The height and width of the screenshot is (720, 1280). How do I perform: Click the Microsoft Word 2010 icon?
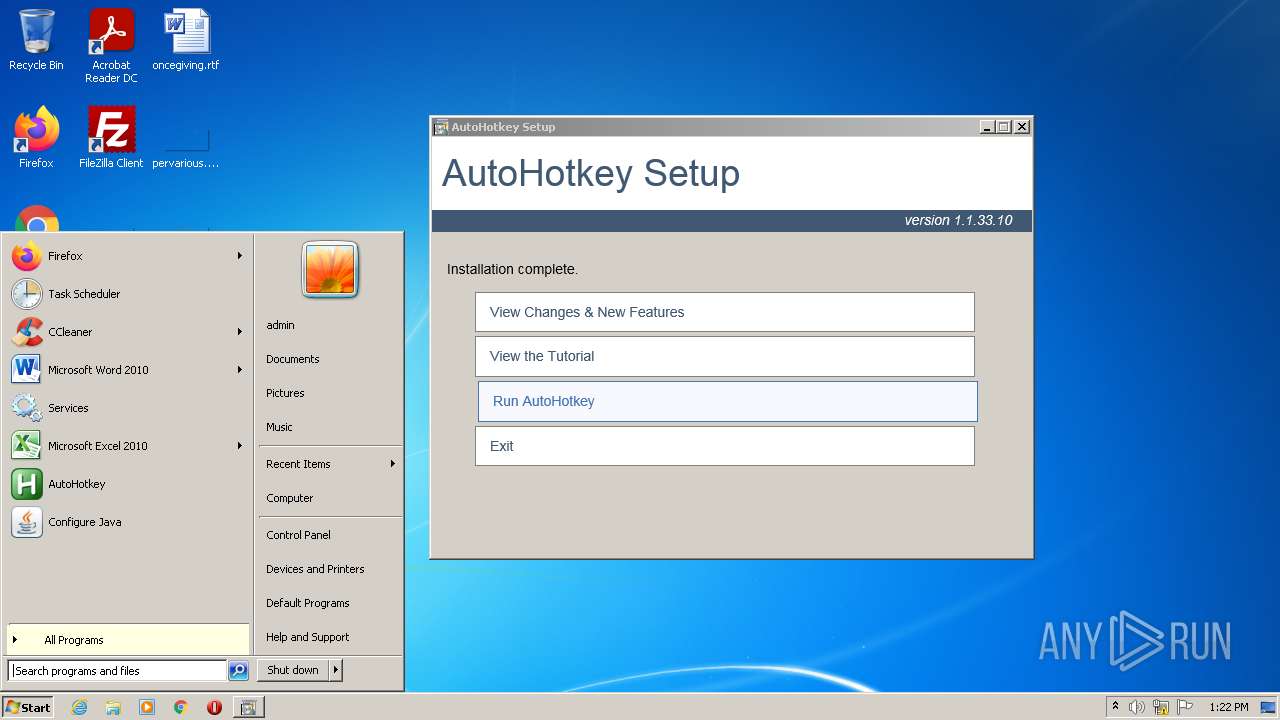point(27,370)
